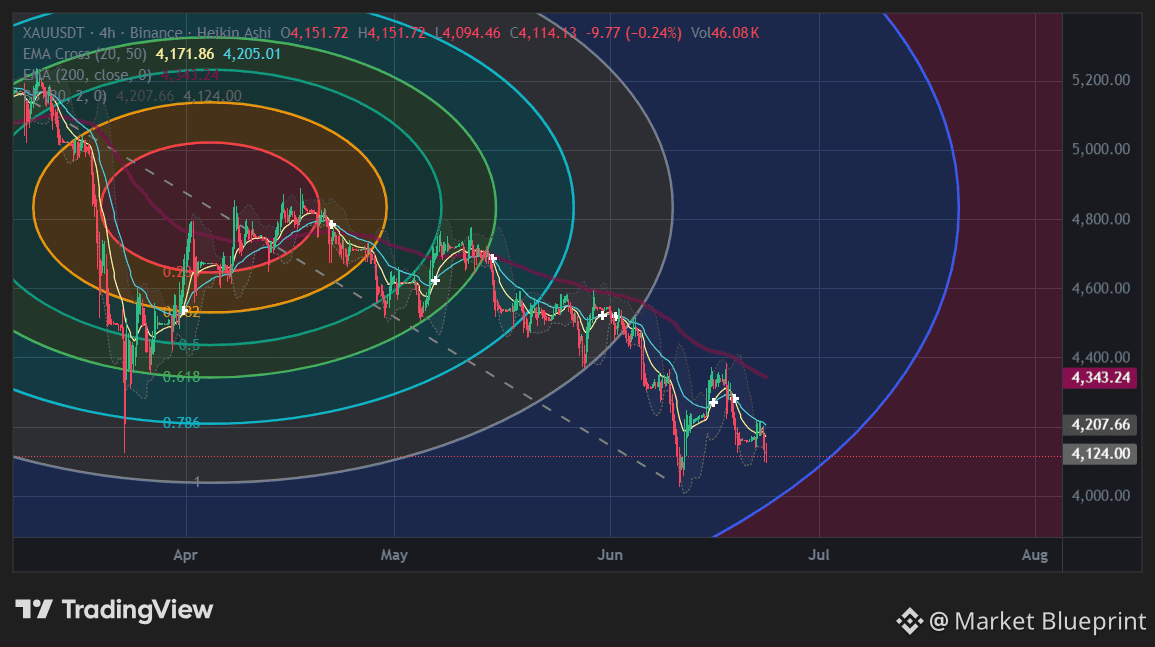
Task: Click the C4,114.13 close price readout
Action: click(544, 33)
